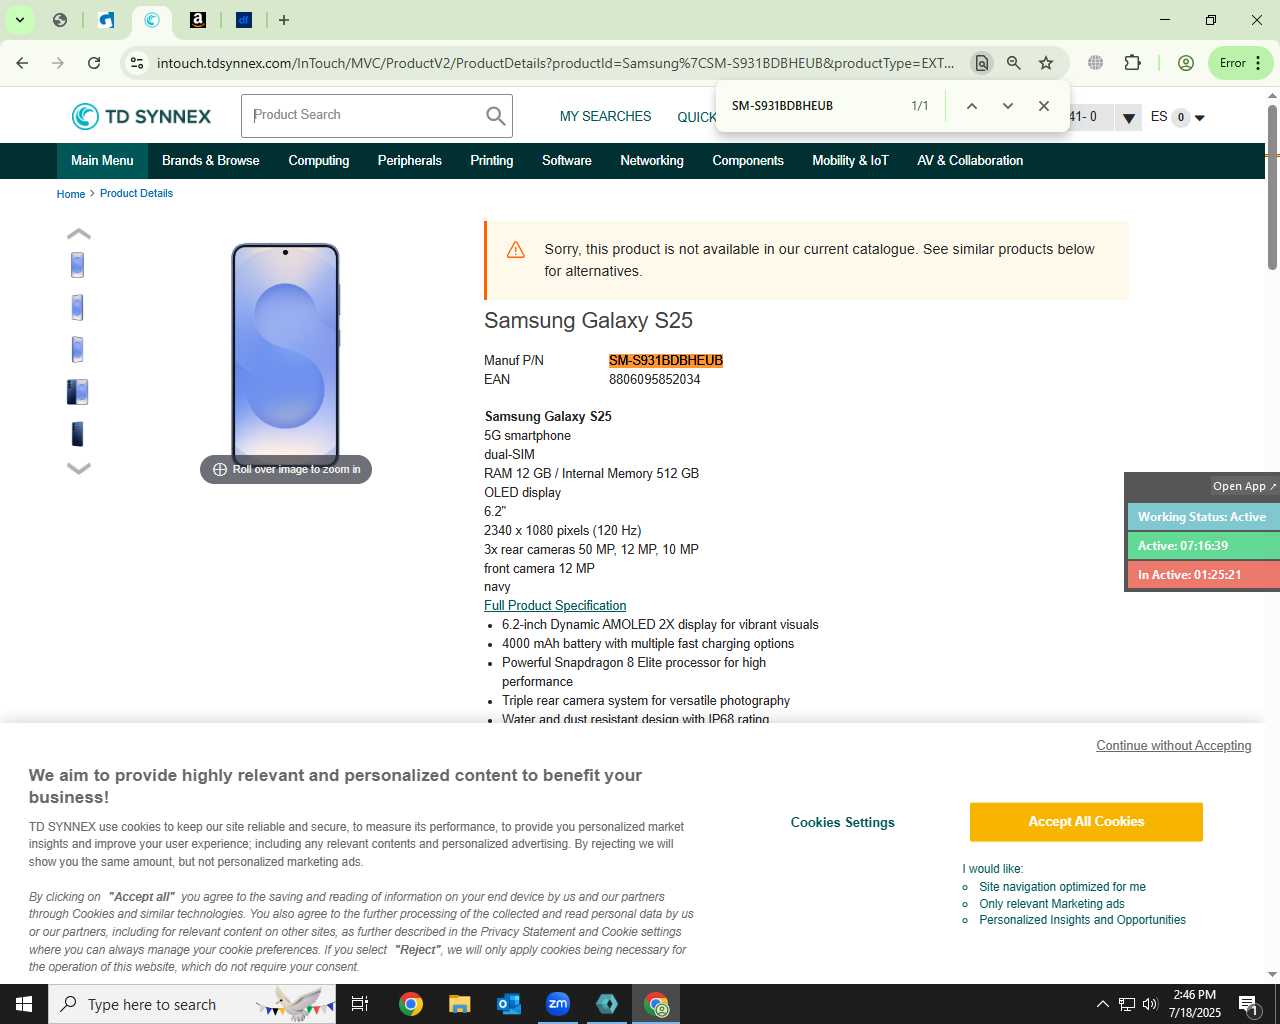Click browser back arrow
Image resolution: width=1280 pixels, height=1024 pixels.
pyautogui.click(x=22, y=63)
